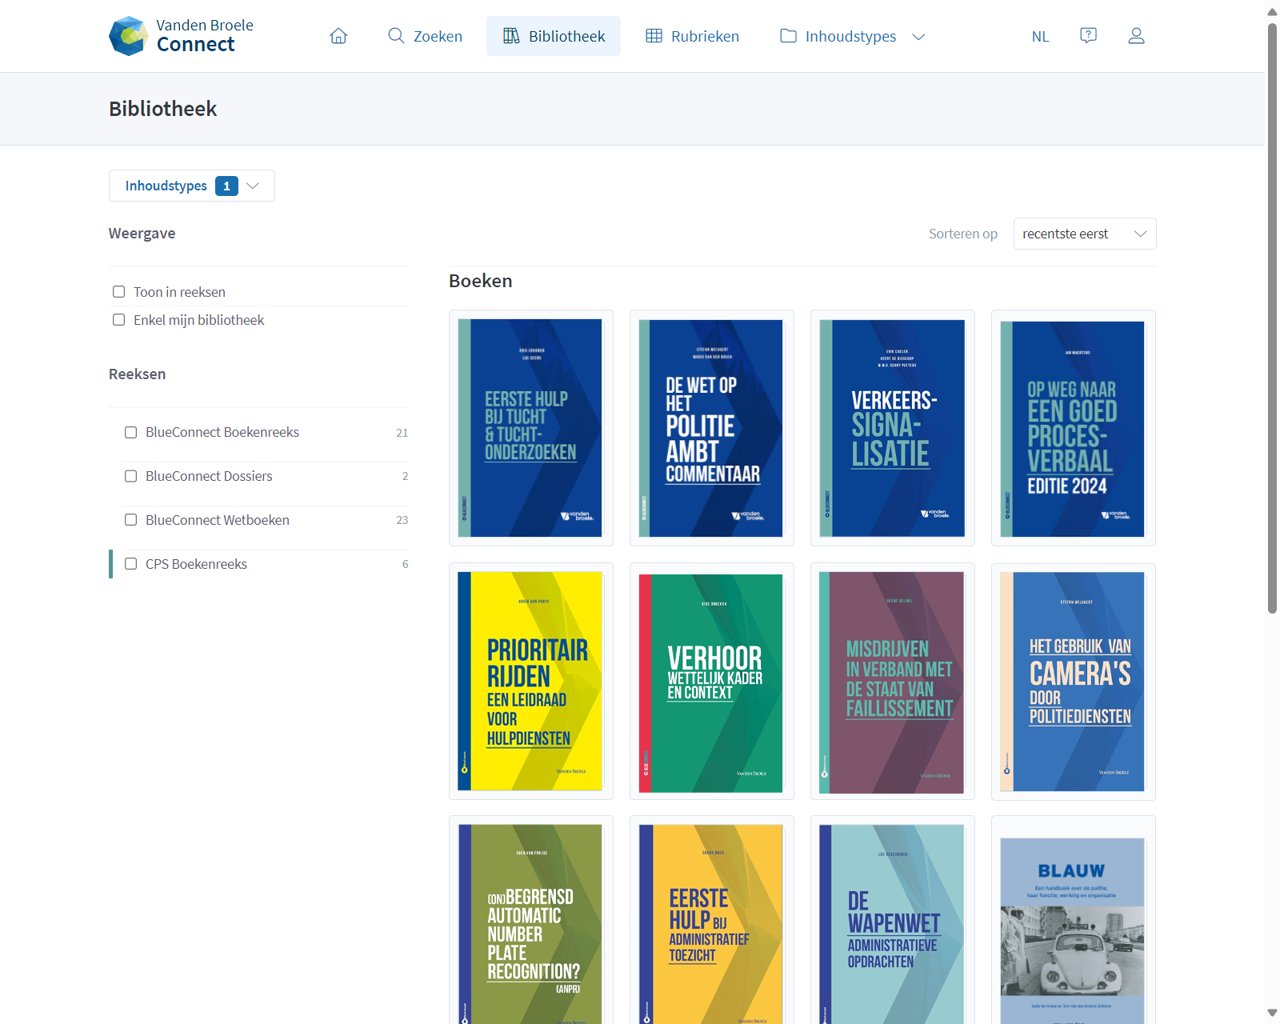Screen dimensions: 1280x1024
Task: Tick the BlueConnect Dossiers checkbox
Action: (x=131, y=477)
